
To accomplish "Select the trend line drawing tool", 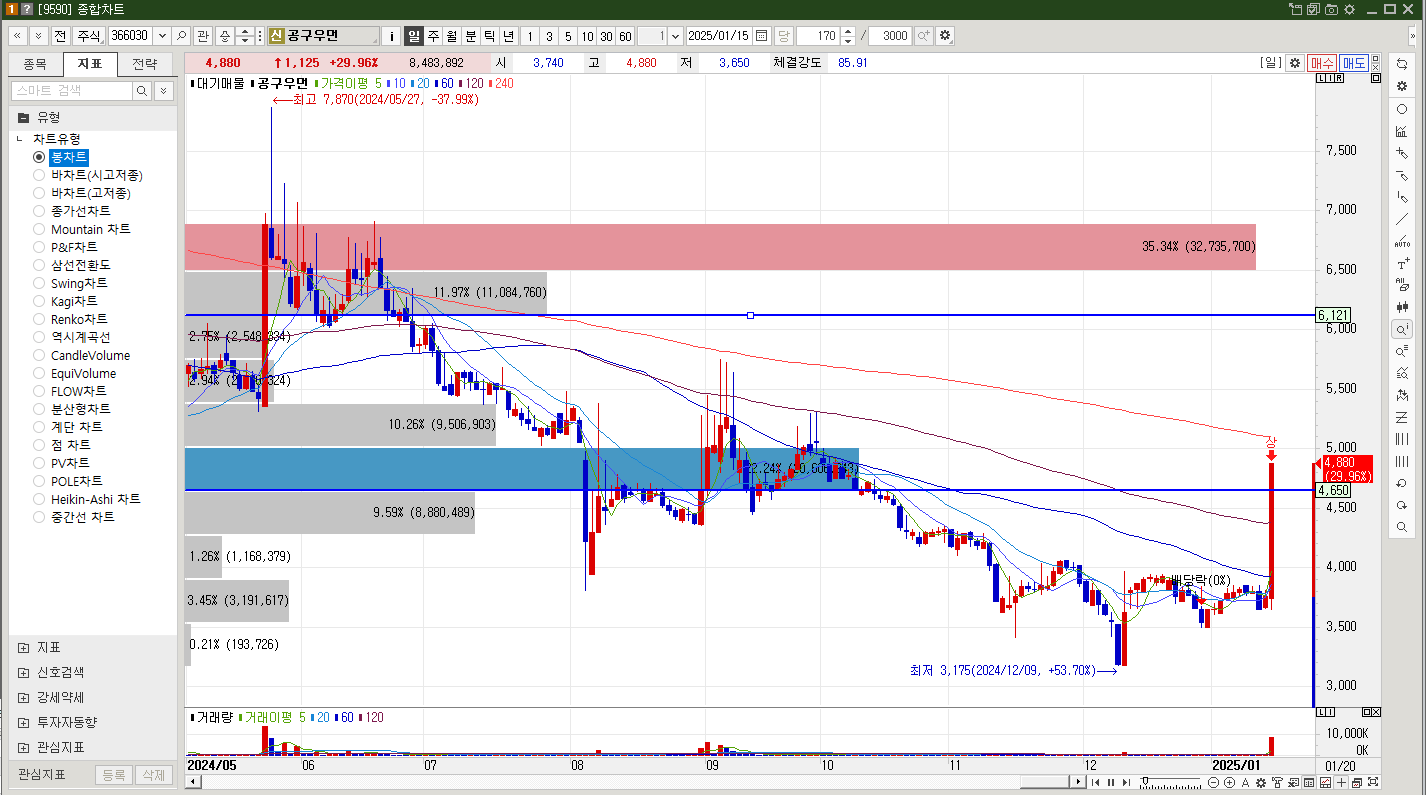I will pyautogui.click(x=1402, y=219).
